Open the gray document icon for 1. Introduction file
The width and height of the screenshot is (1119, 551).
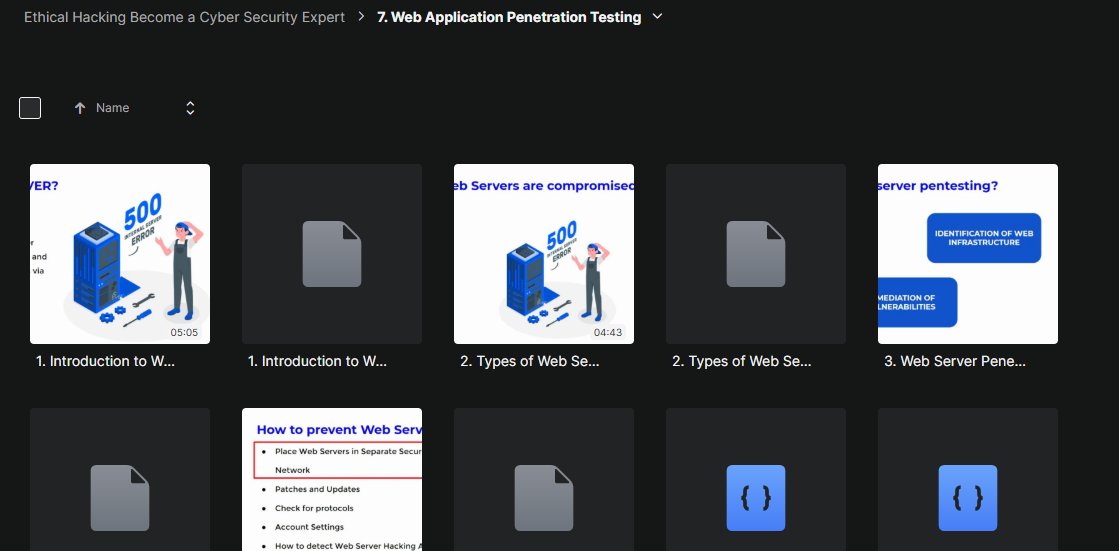point(332,254)
